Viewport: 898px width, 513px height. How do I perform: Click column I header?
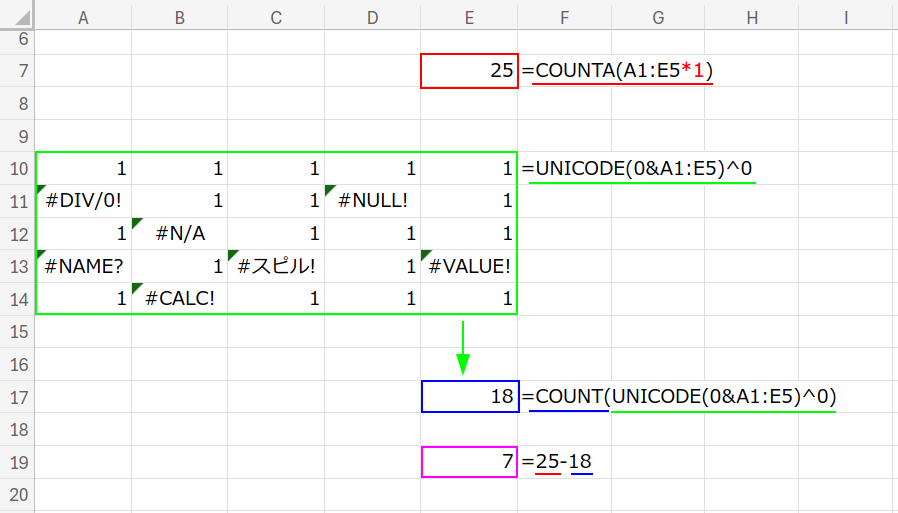click(846, 16)
